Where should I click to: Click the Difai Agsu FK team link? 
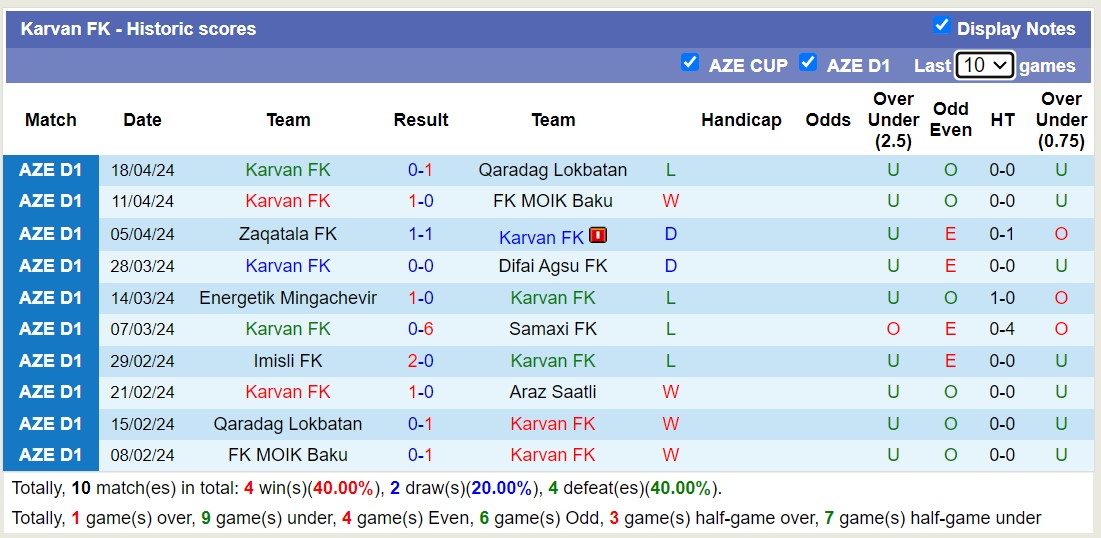click(552, 266)
